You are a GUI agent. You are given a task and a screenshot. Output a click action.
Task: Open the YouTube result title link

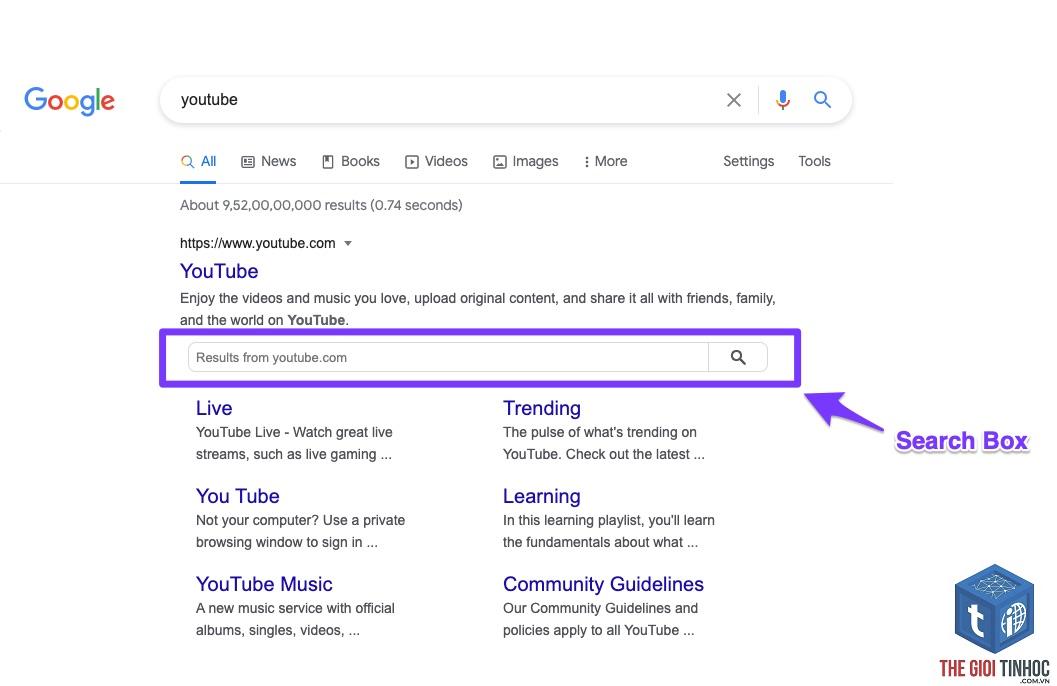click(219, 271)
